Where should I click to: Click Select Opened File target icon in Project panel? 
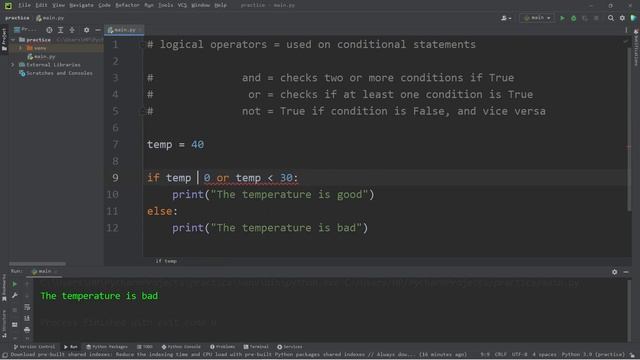49,30
